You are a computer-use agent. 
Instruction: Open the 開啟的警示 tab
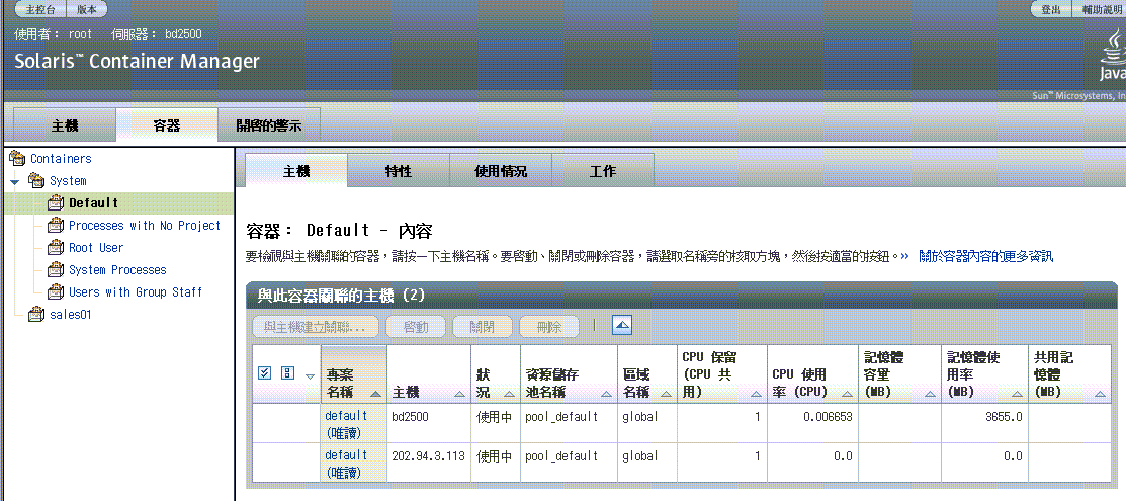tap(269, 126)
